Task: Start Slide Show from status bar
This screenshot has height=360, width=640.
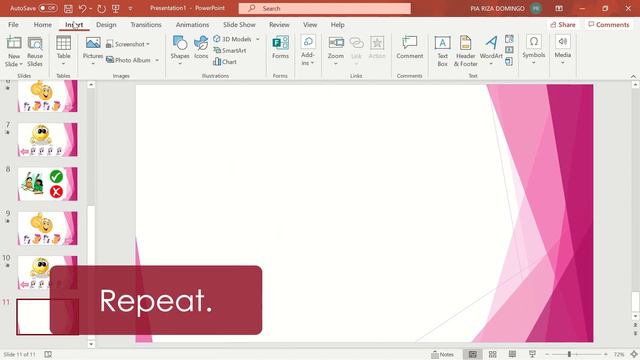Action: click(x=532, y=354)
